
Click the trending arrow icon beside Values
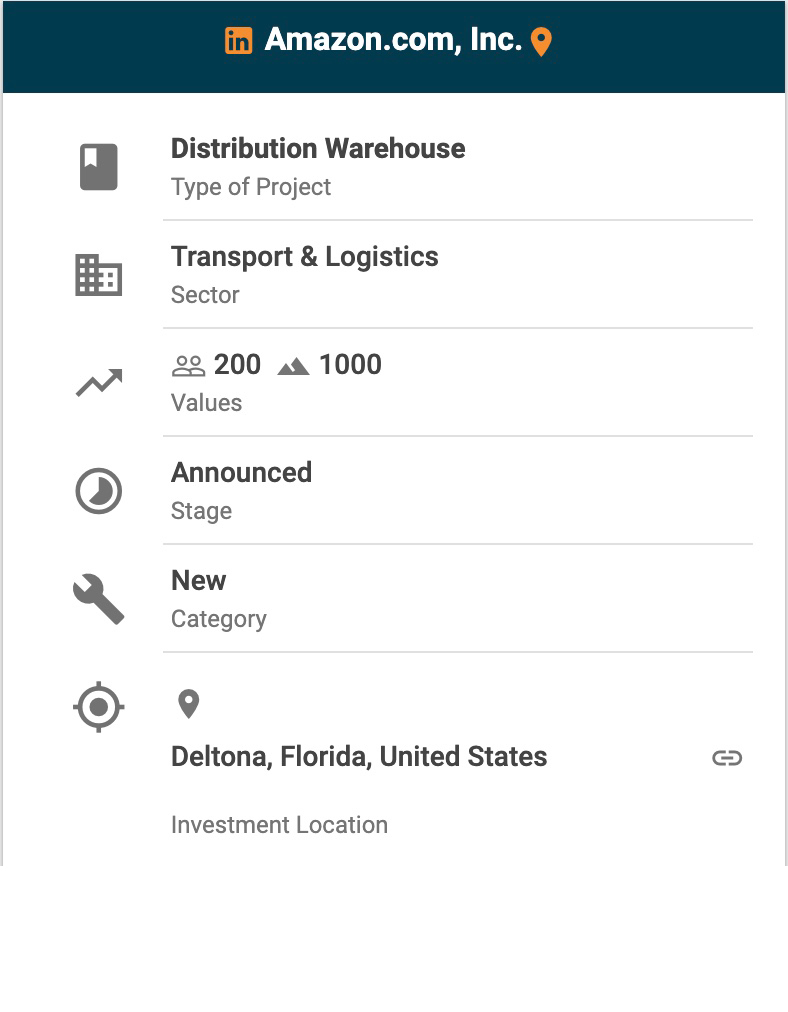coord(99,383)
